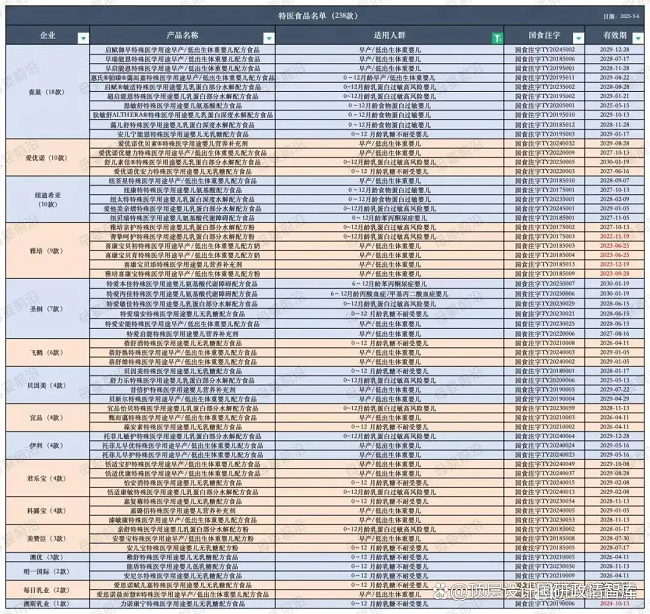Select the 纽迪希亚（10款） company cell

pos(48,199)
